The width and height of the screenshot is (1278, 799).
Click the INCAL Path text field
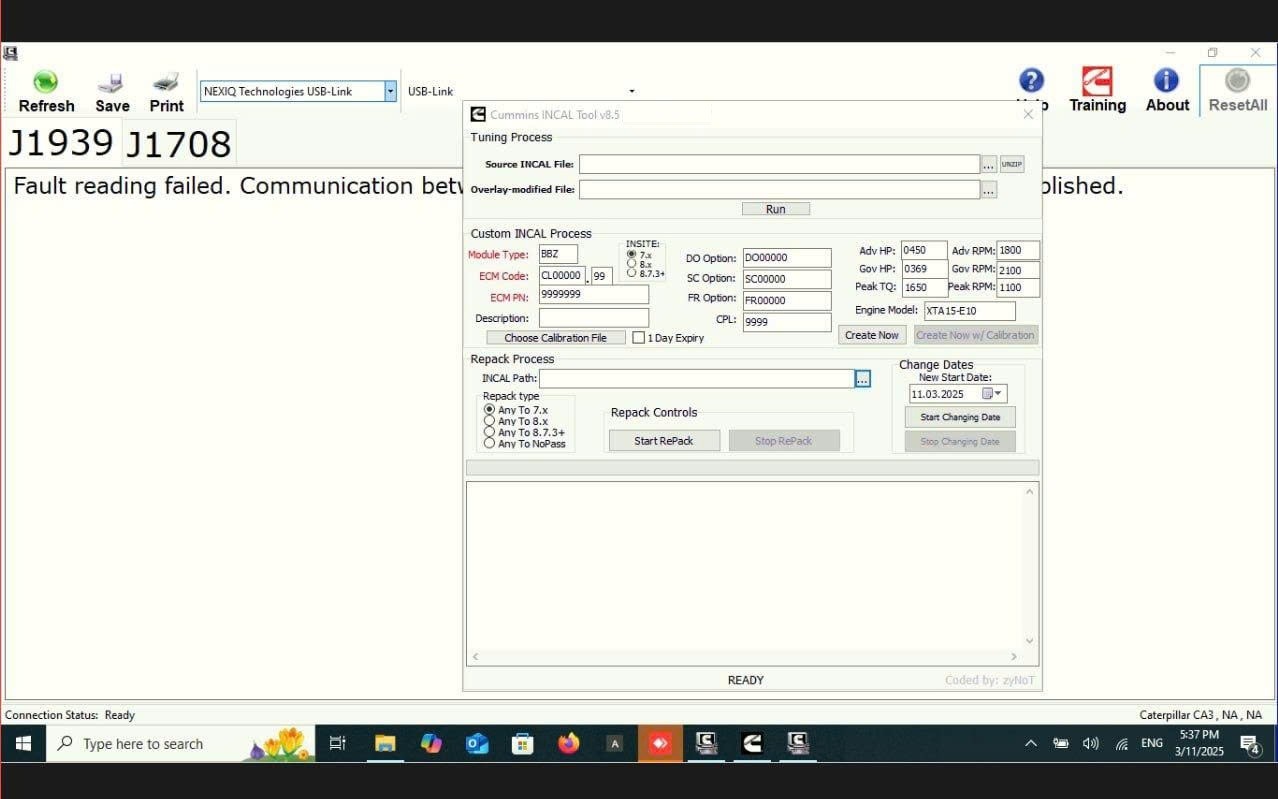click(697, 379)
